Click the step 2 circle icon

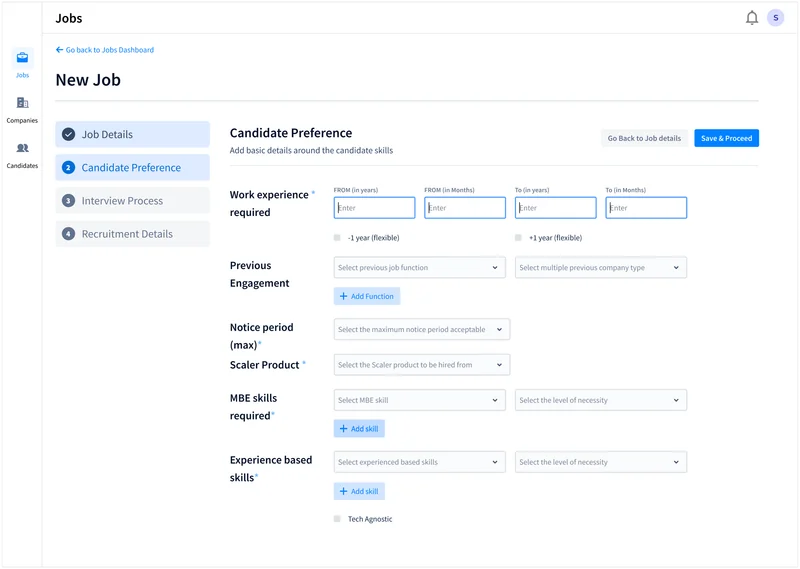tap(68, 167)
